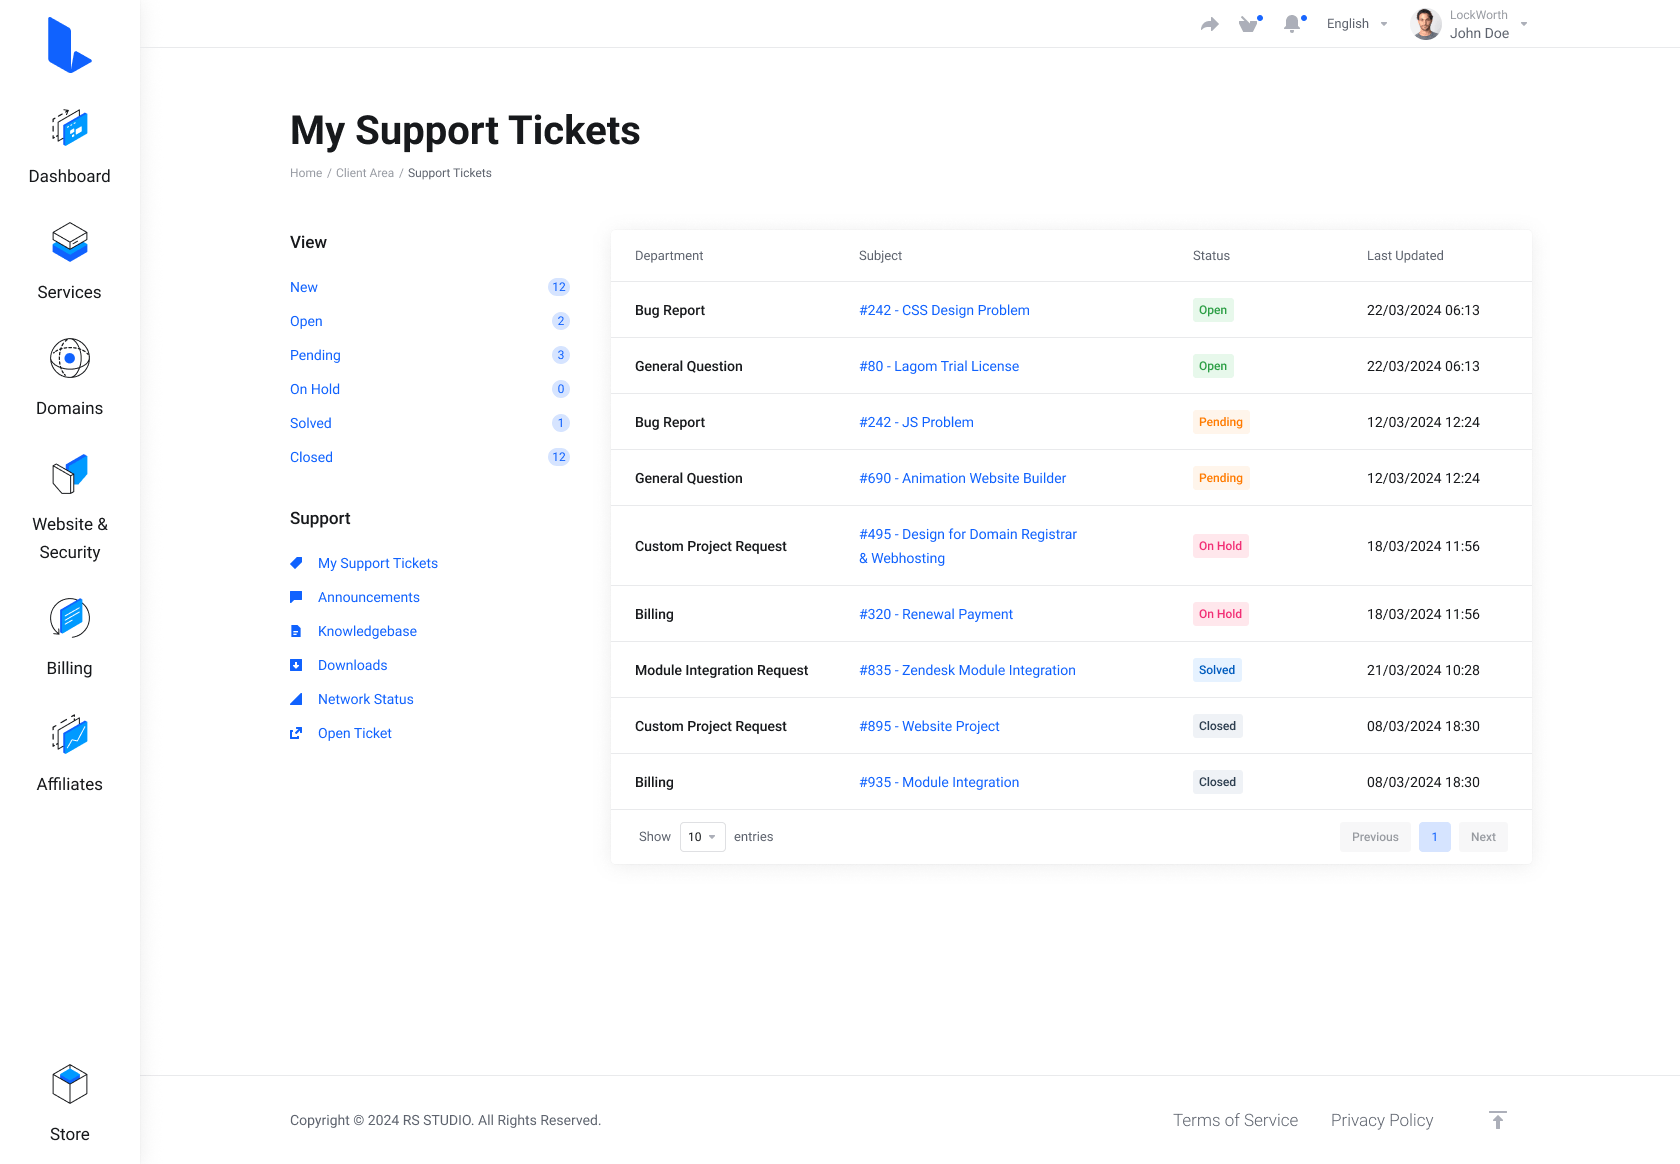
Task: Open the Website & Security icon
Action: click(70, 474)
